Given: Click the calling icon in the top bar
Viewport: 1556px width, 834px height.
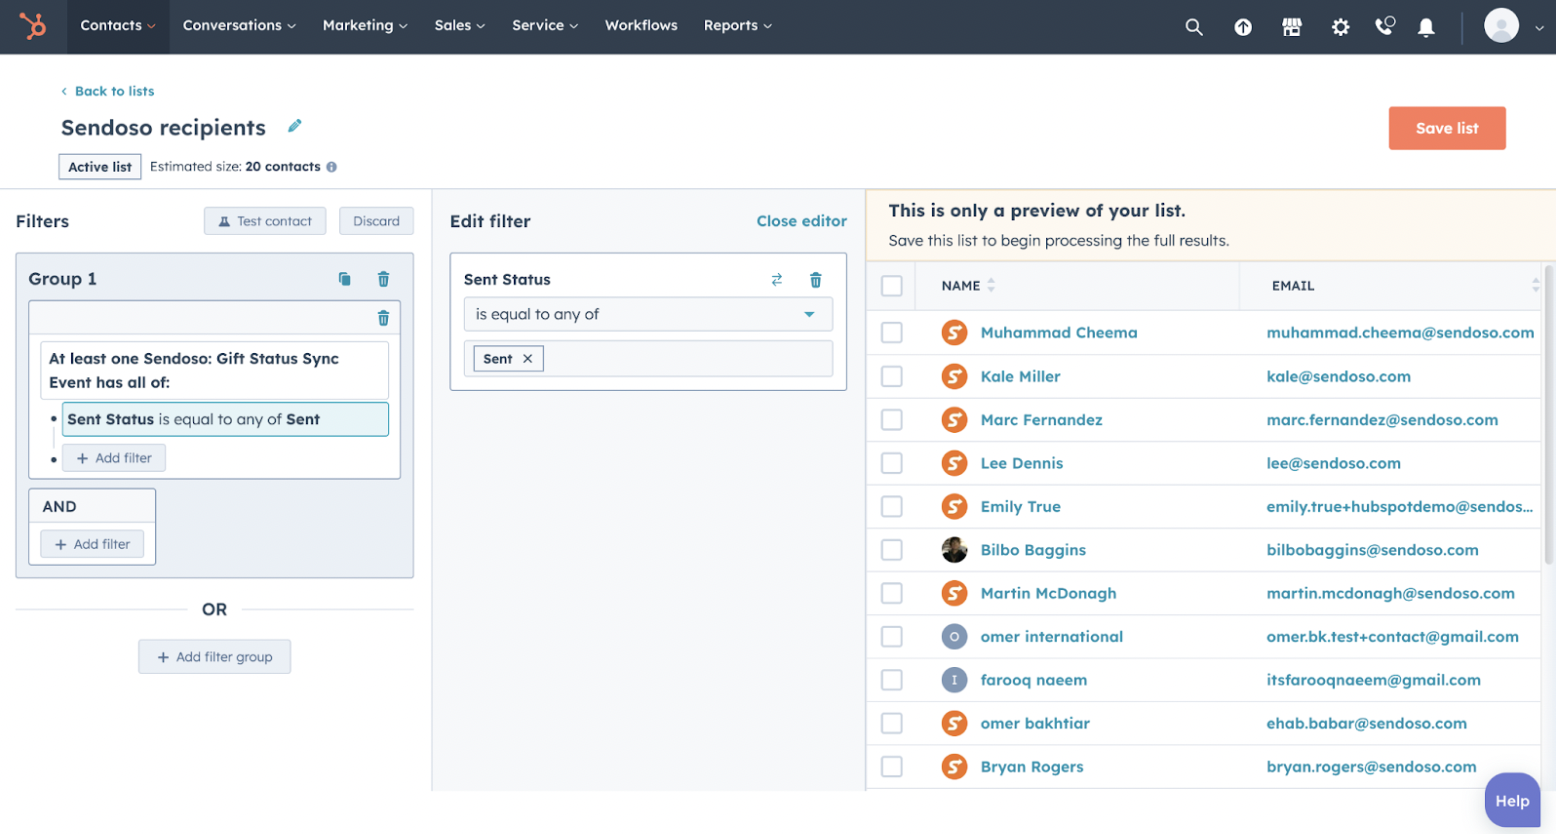Looking at the screenshot, I should point(1385,27).
